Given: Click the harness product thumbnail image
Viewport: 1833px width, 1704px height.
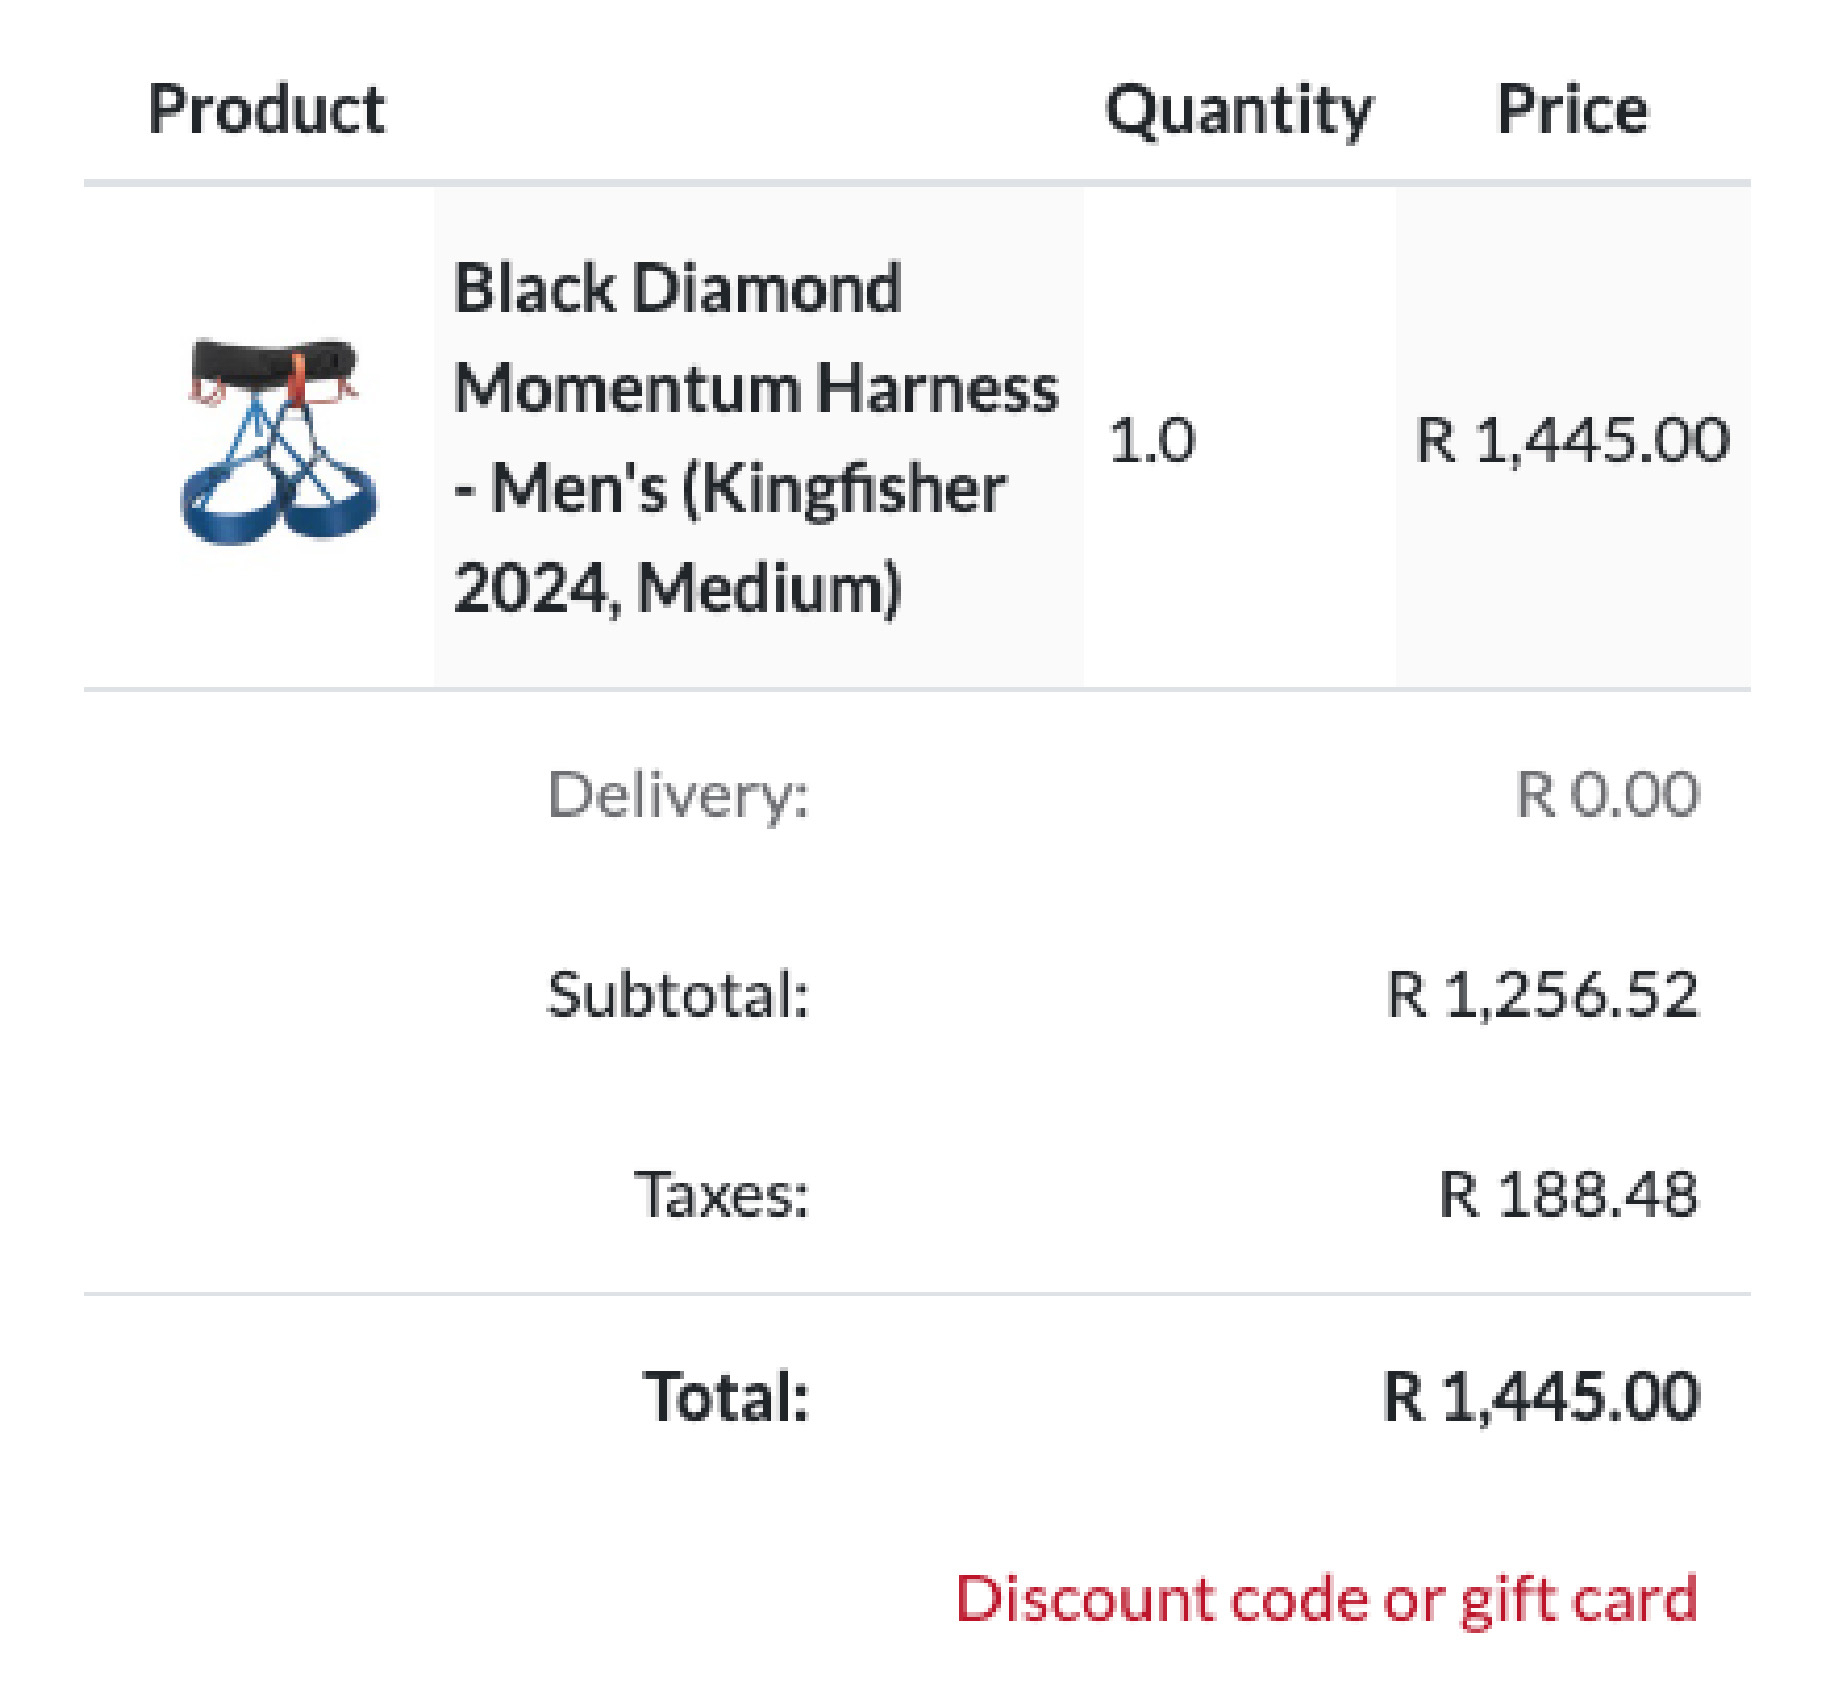Looking at the screenshot, I should 278,439.
